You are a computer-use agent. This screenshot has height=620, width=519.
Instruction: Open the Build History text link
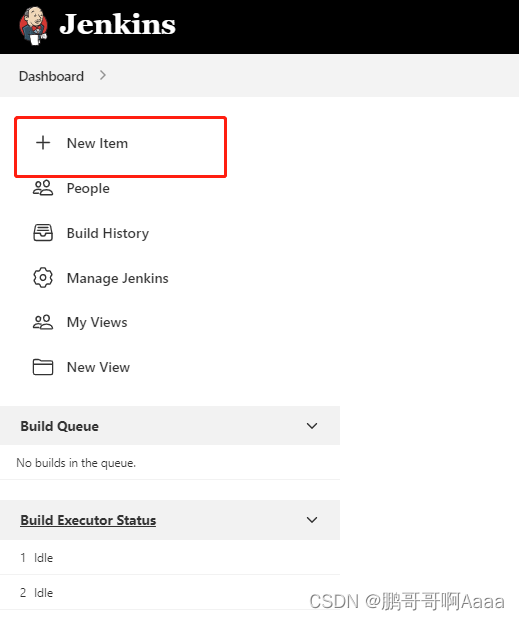(x=108, y=233)
